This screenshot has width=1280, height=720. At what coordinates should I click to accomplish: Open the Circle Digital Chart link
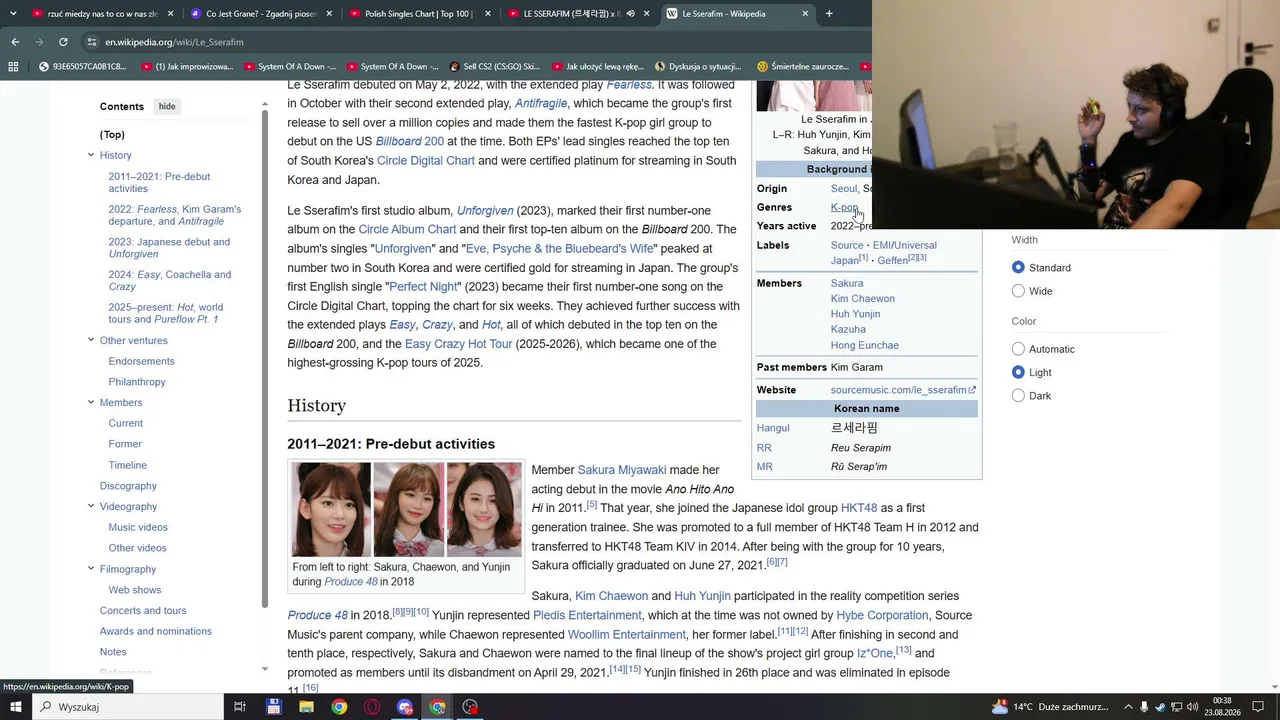[426, 161]
